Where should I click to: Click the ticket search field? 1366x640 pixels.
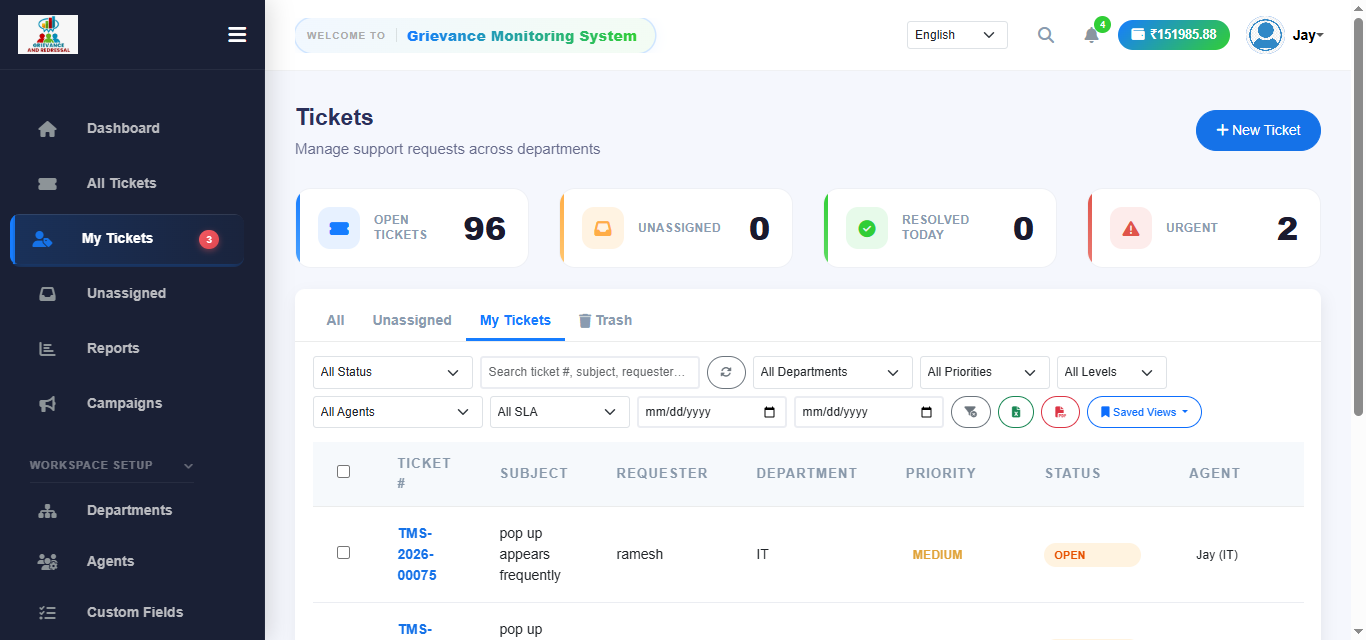click(589, 372)
